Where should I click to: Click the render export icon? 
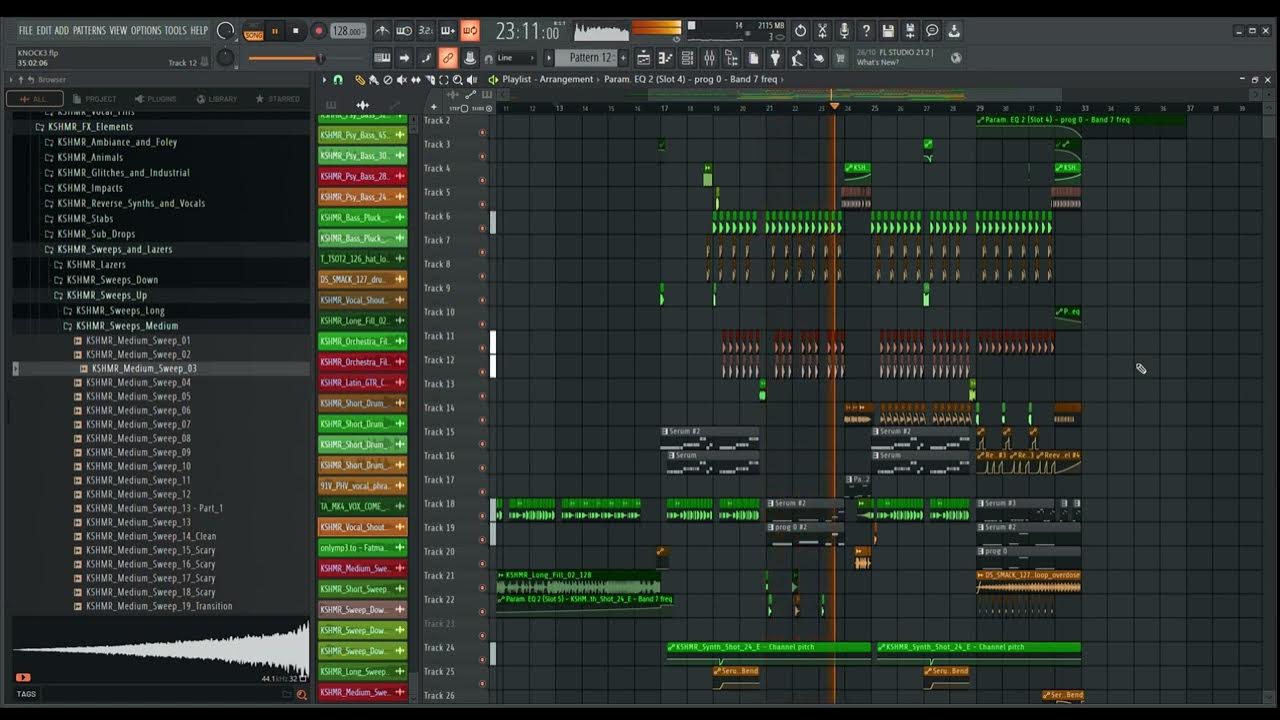click(x=910, y=31)
